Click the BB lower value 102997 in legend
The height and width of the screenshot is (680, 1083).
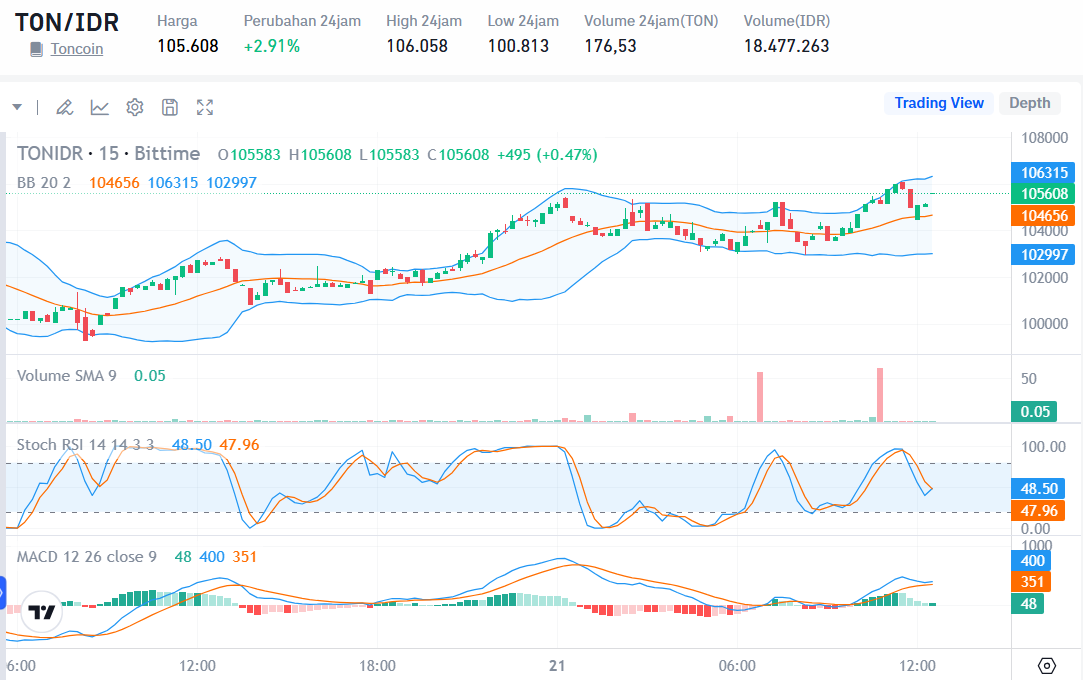(x=231, y=183)
